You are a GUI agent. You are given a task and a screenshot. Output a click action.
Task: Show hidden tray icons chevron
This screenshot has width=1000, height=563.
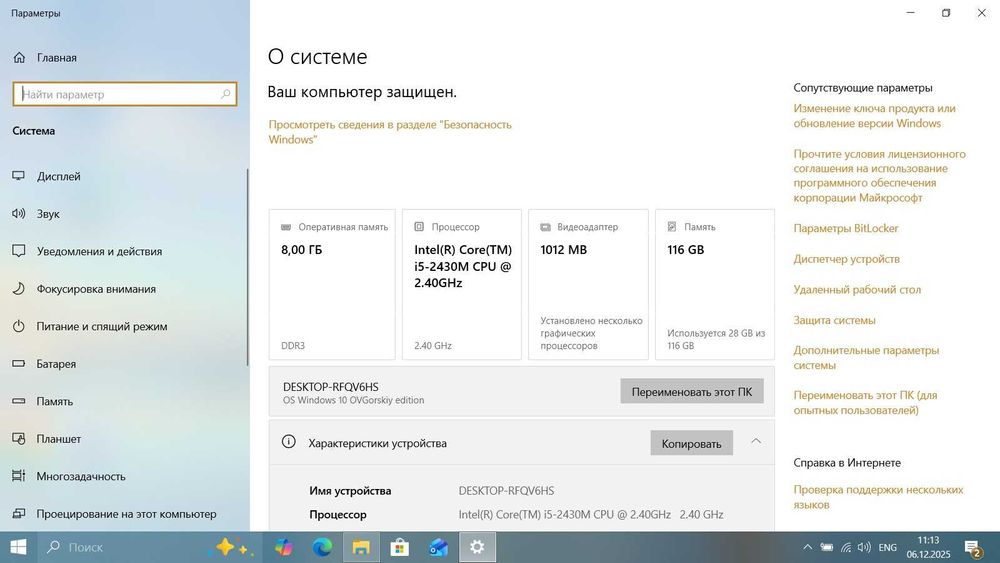click(807, 547)
